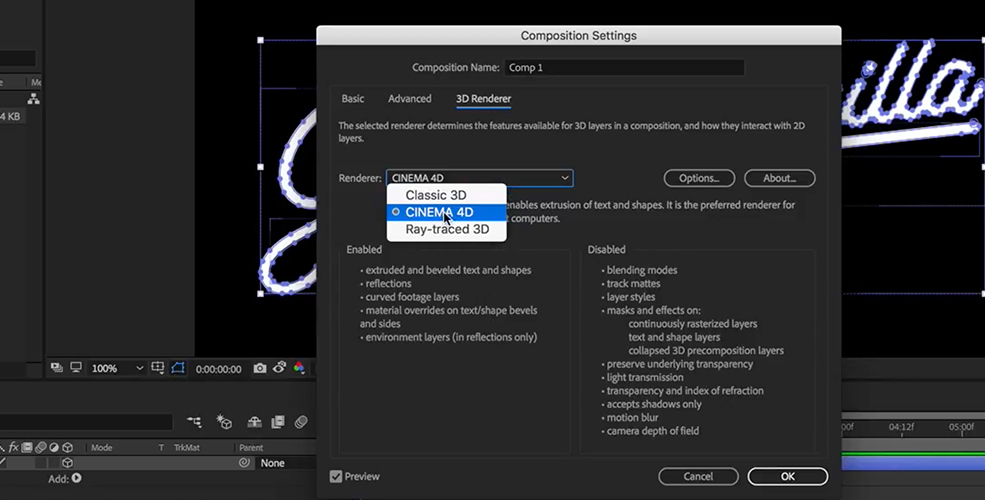985x500 pixels.
Task: Click the primary viewer monitor icon
Action: [x=76, y=368]
